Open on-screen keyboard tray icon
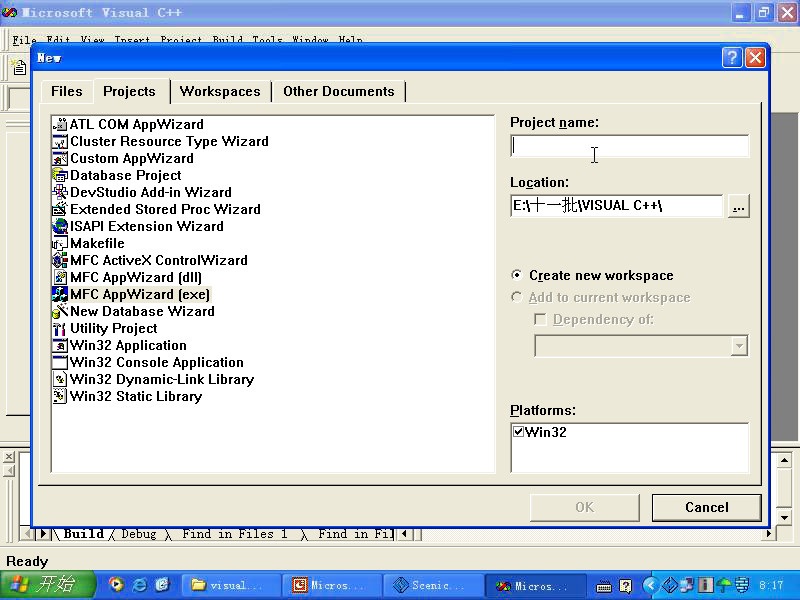The height and width of the screenshot is (600, 800). 604,585
